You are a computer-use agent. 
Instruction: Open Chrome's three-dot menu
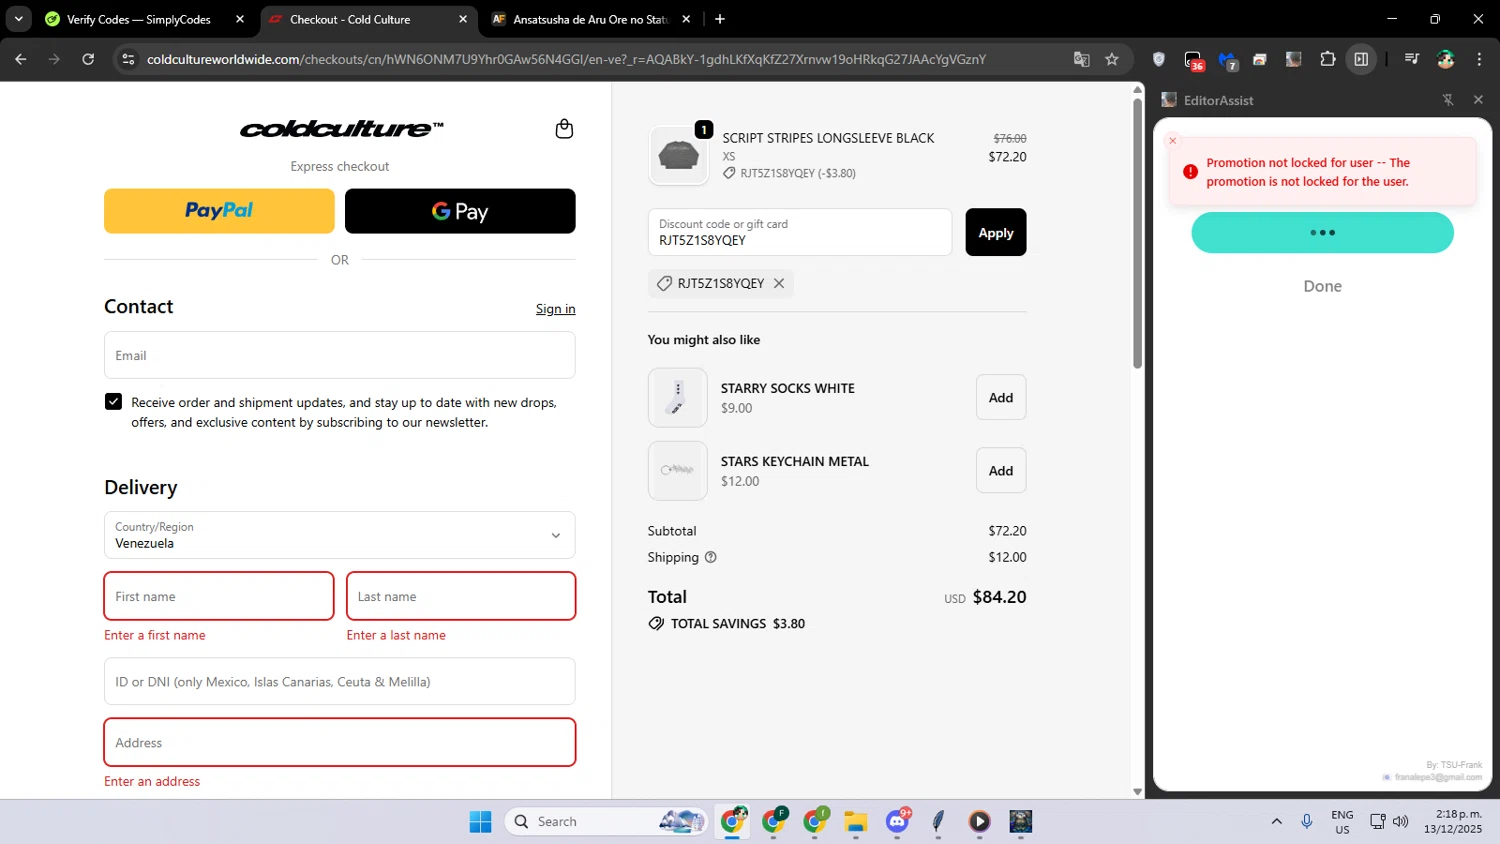[1479, 59]
